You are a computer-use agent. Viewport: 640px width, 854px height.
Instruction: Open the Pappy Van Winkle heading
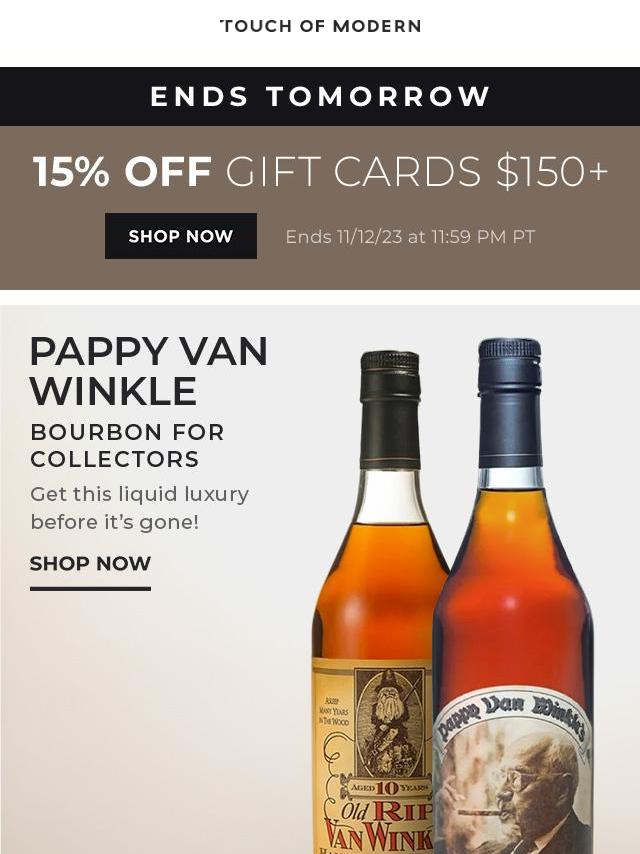(149, 371)
